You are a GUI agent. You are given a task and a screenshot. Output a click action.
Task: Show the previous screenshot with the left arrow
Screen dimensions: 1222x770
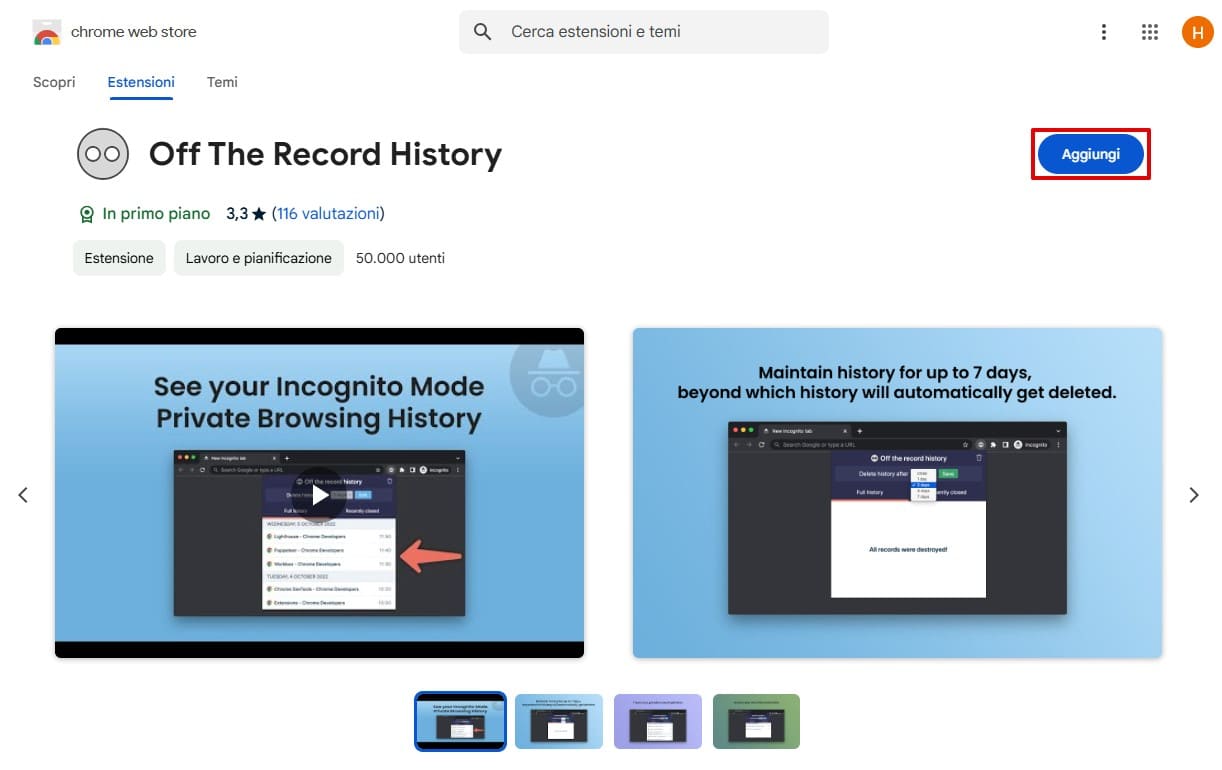click(23, 495)
